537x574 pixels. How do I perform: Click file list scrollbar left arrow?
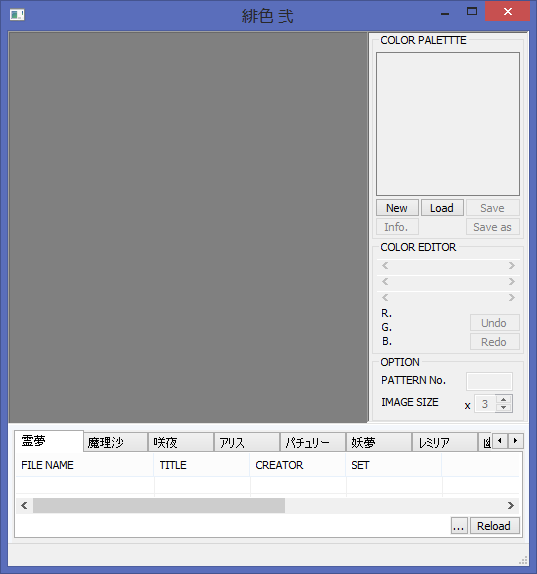point(25,506)
